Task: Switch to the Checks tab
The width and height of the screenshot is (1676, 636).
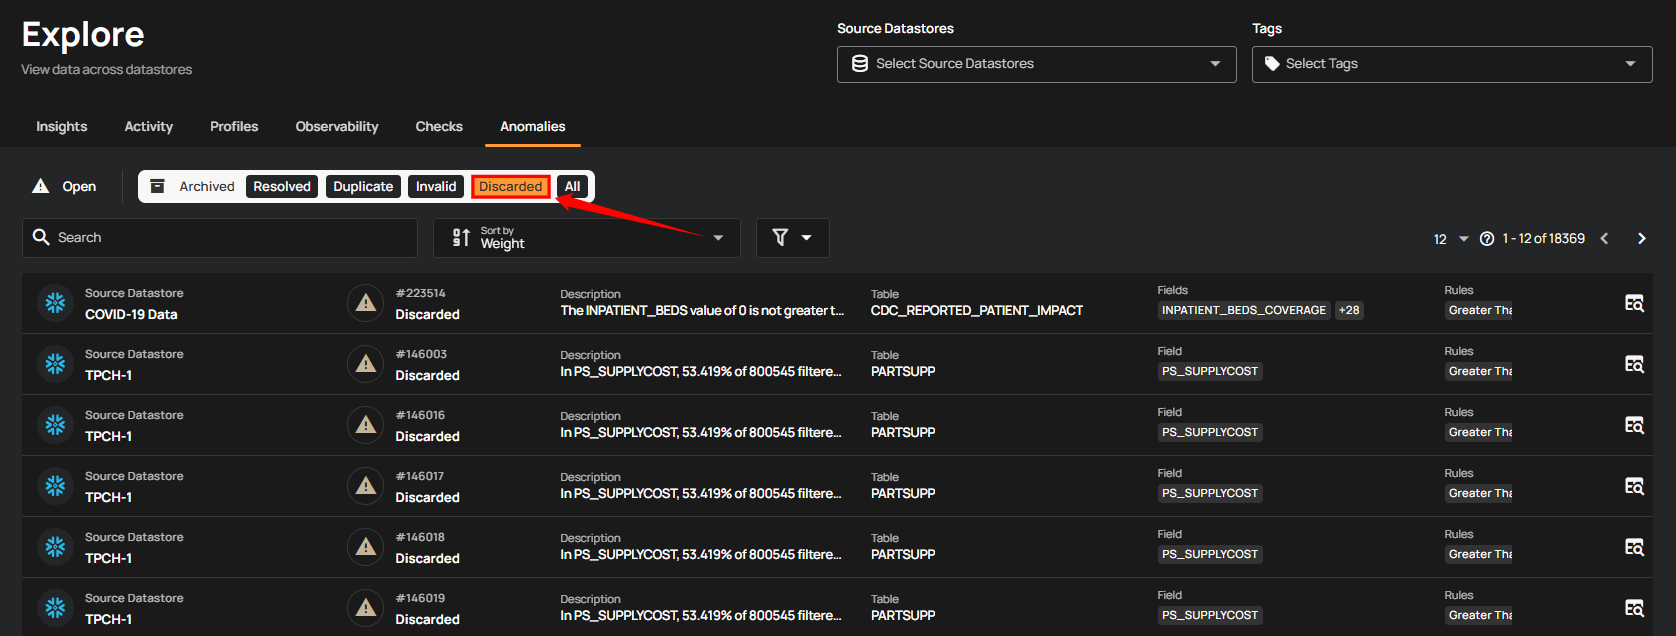Action: pos(439,126)
